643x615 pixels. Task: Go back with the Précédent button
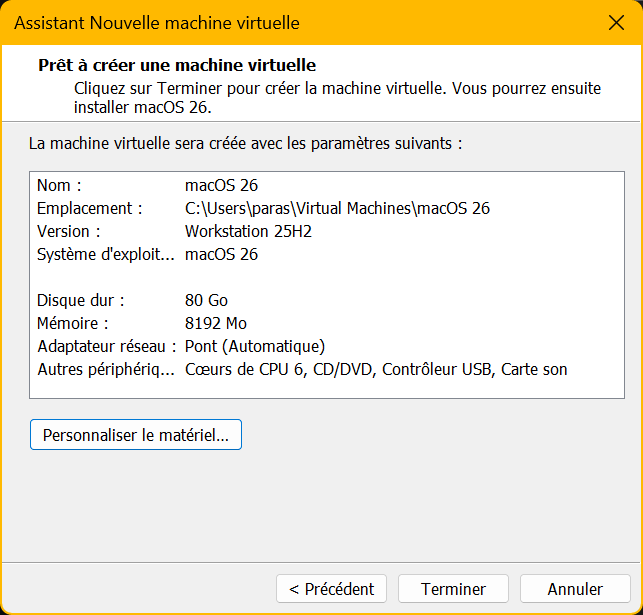pos(331,589)
